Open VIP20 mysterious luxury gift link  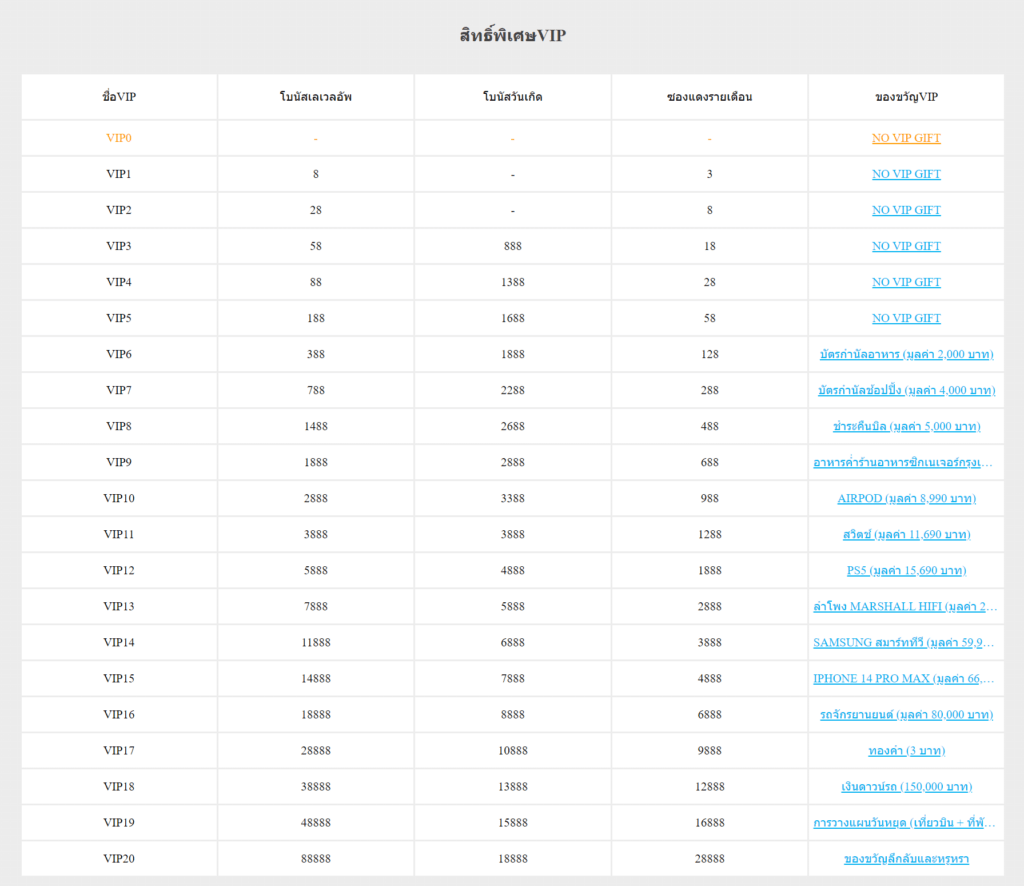coord(906,859)
